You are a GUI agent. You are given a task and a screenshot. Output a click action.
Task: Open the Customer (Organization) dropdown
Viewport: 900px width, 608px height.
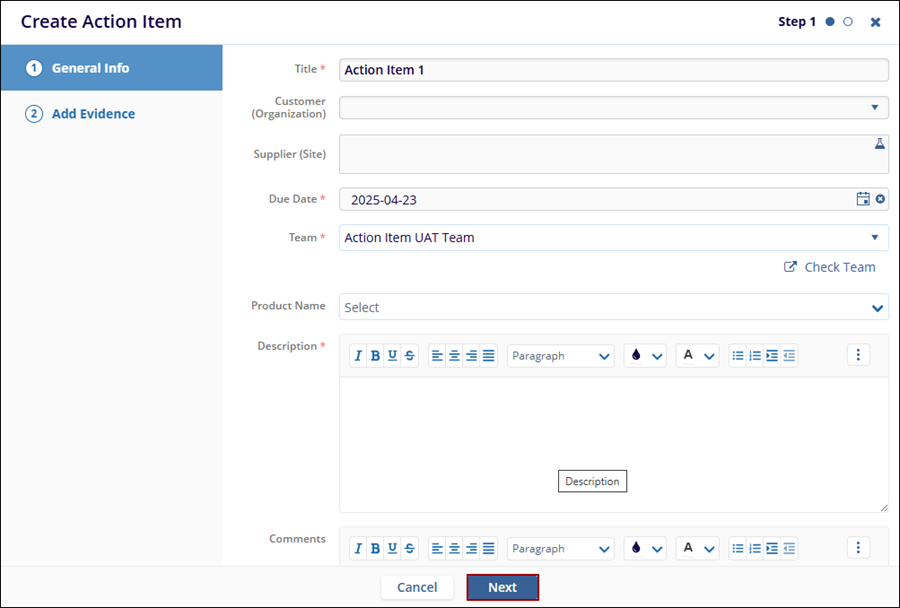pos(874,107)
